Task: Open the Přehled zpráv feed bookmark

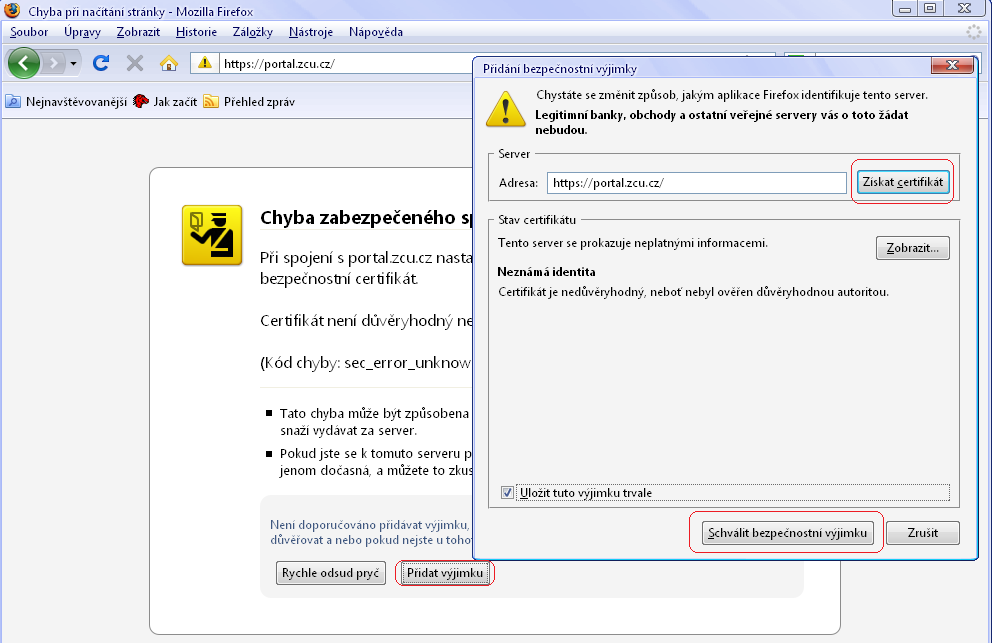Action: tap(249, 101)
